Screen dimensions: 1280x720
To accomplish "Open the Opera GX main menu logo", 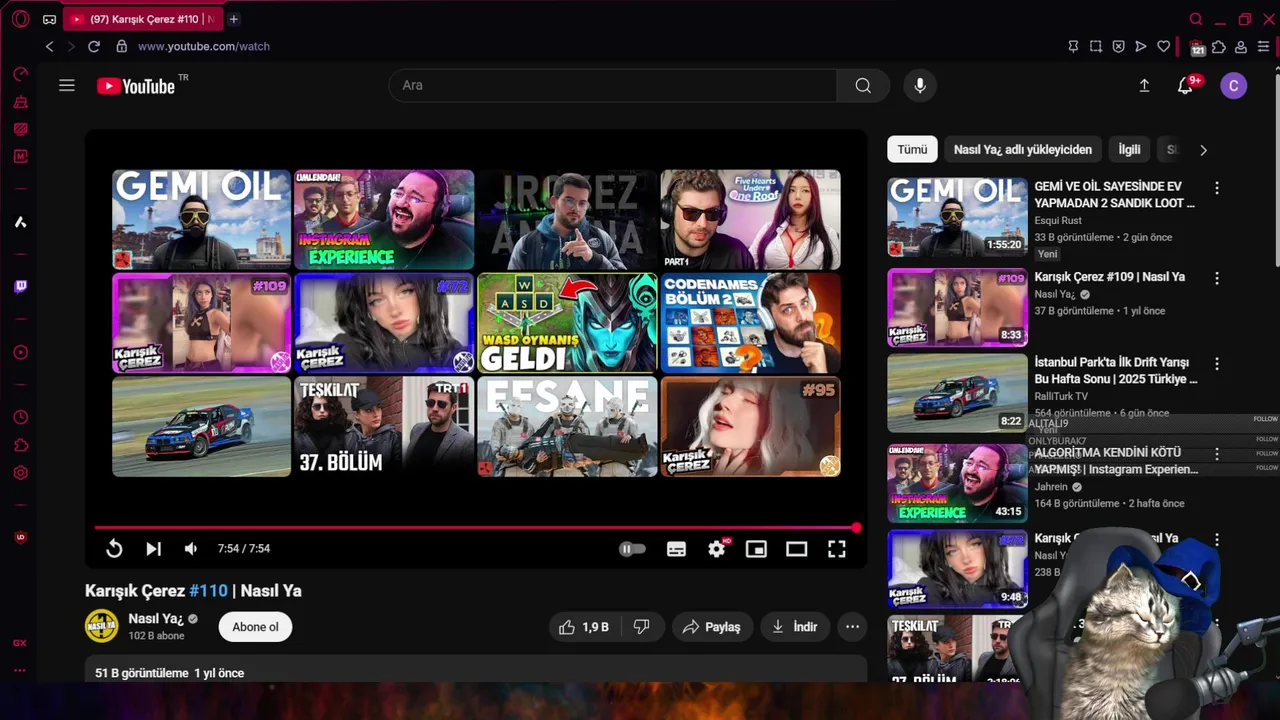I will coord(20,19).
